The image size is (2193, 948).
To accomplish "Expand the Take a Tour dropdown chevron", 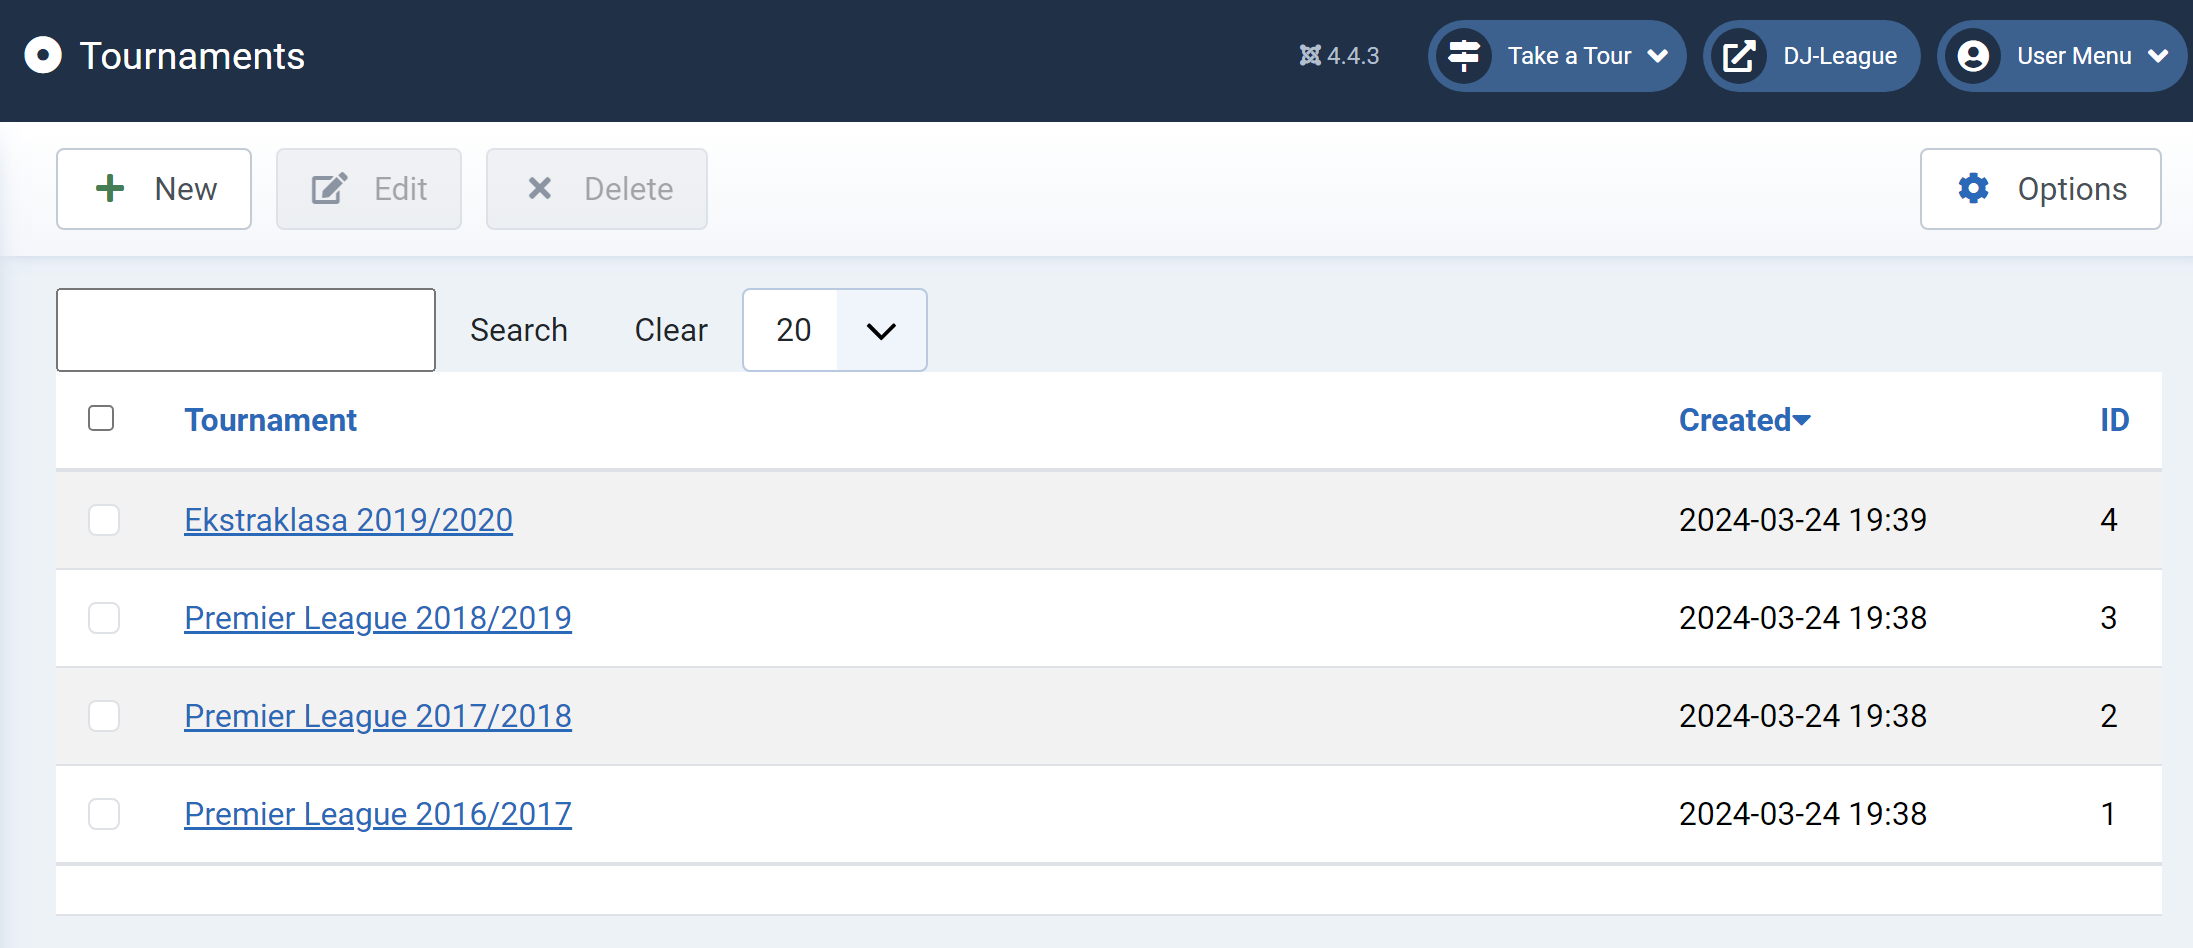I will (1657, 56).
